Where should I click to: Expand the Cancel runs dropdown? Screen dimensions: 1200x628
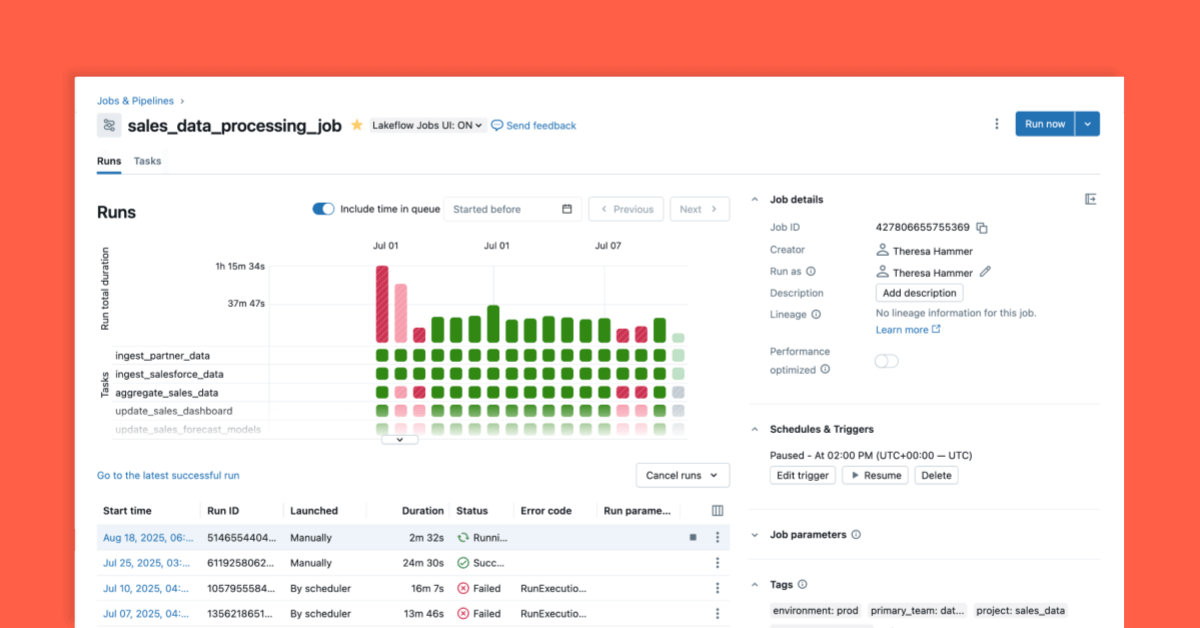[x=683, y=475]
